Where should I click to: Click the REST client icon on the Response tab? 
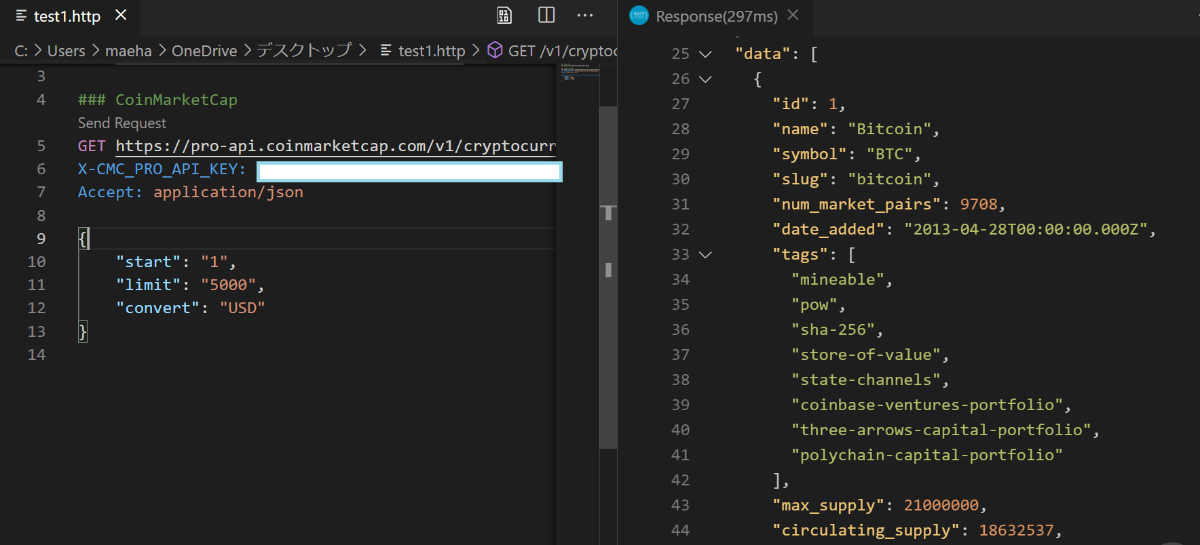coord(639,16)
